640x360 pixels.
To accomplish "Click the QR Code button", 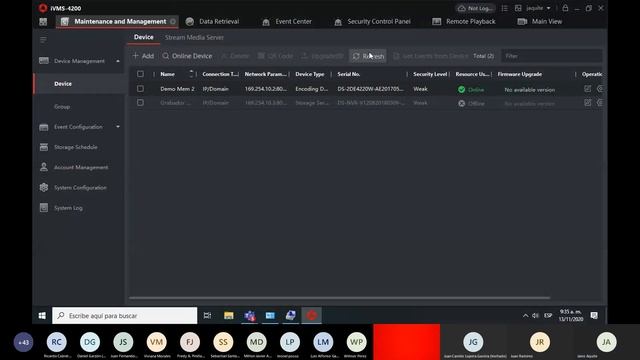I will (x=276, y=56).
